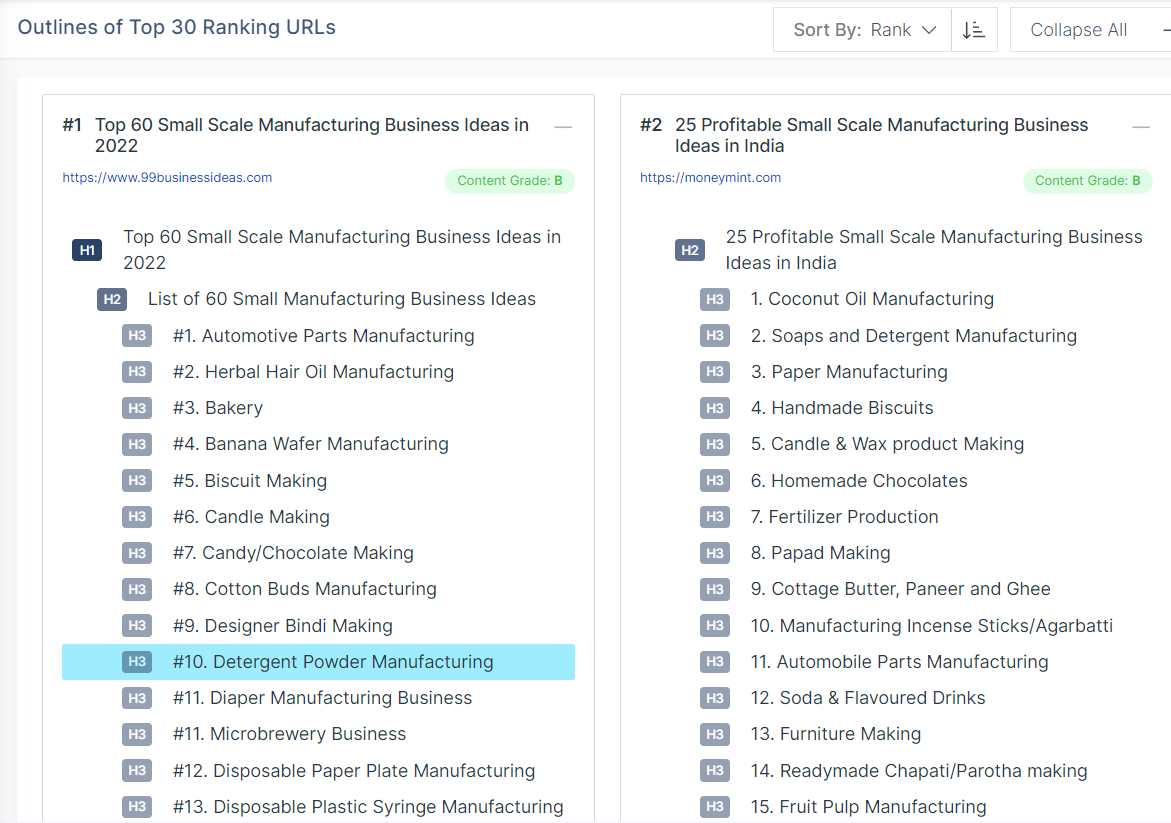Click Content Grade B badge for #2
The image size is (1171, 823).
click(x=1087, y=181)
